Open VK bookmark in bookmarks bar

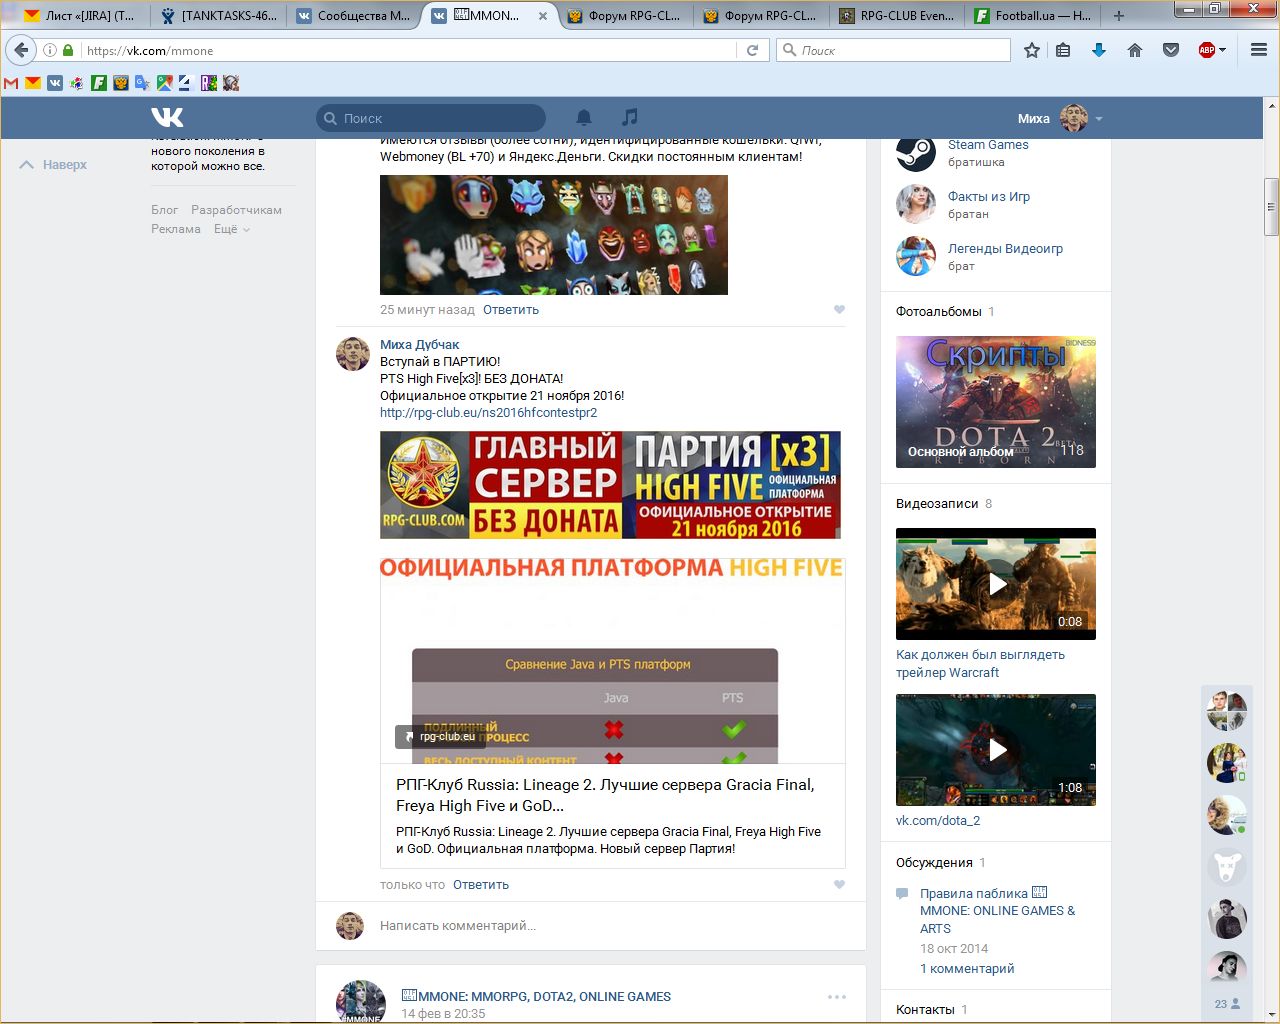[55, 83]
